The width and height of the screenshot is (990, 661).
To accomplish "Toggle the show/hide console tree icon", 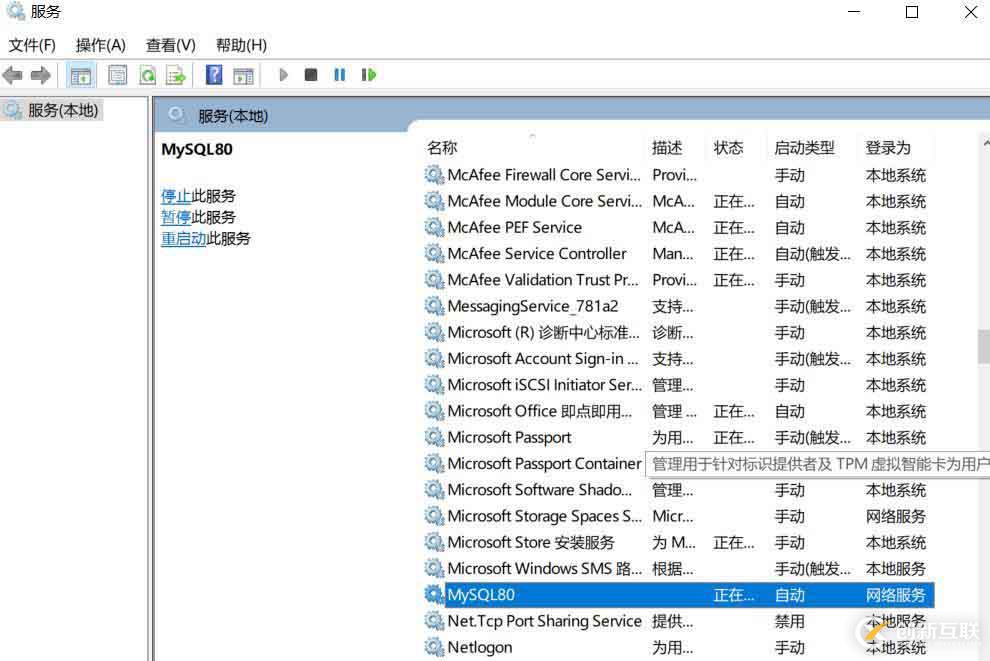I will coord(81,76).
